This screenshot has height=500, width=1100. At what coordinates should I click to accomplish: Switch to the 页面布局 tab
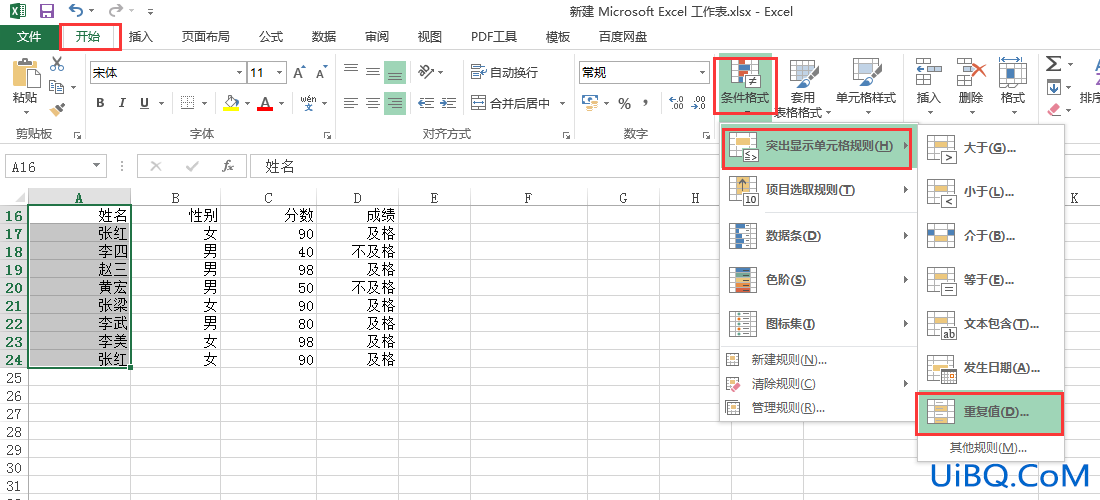(206, 37)
